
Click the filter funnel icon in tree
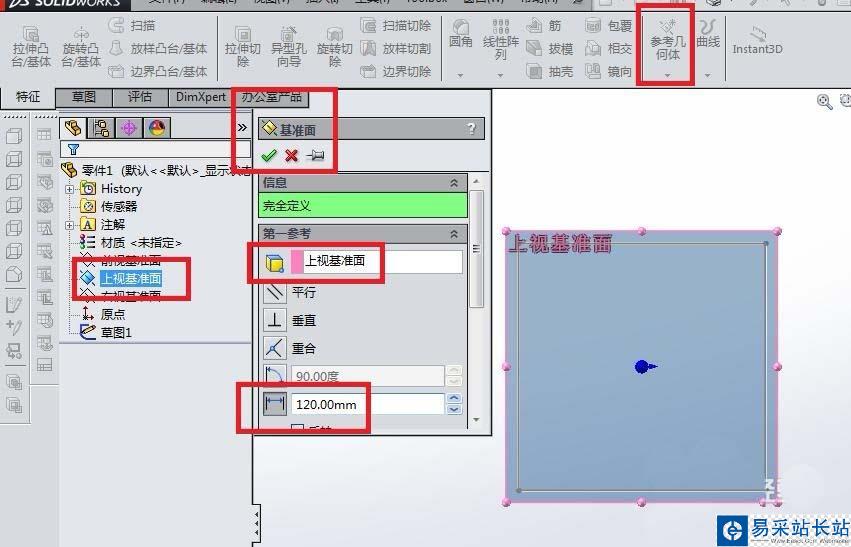click(x=73, y=149)
